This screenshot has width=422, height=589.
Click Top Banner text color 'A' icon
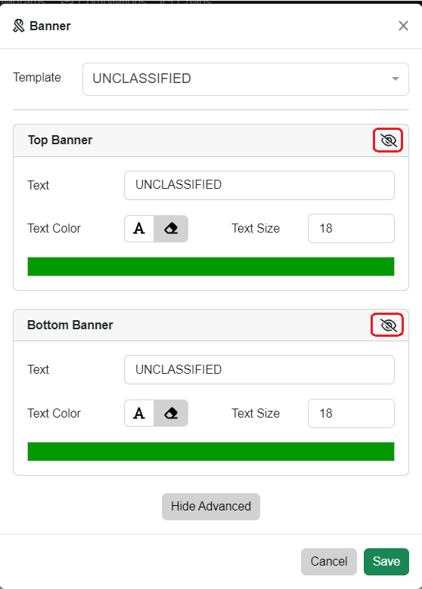(x=139, y=228)
